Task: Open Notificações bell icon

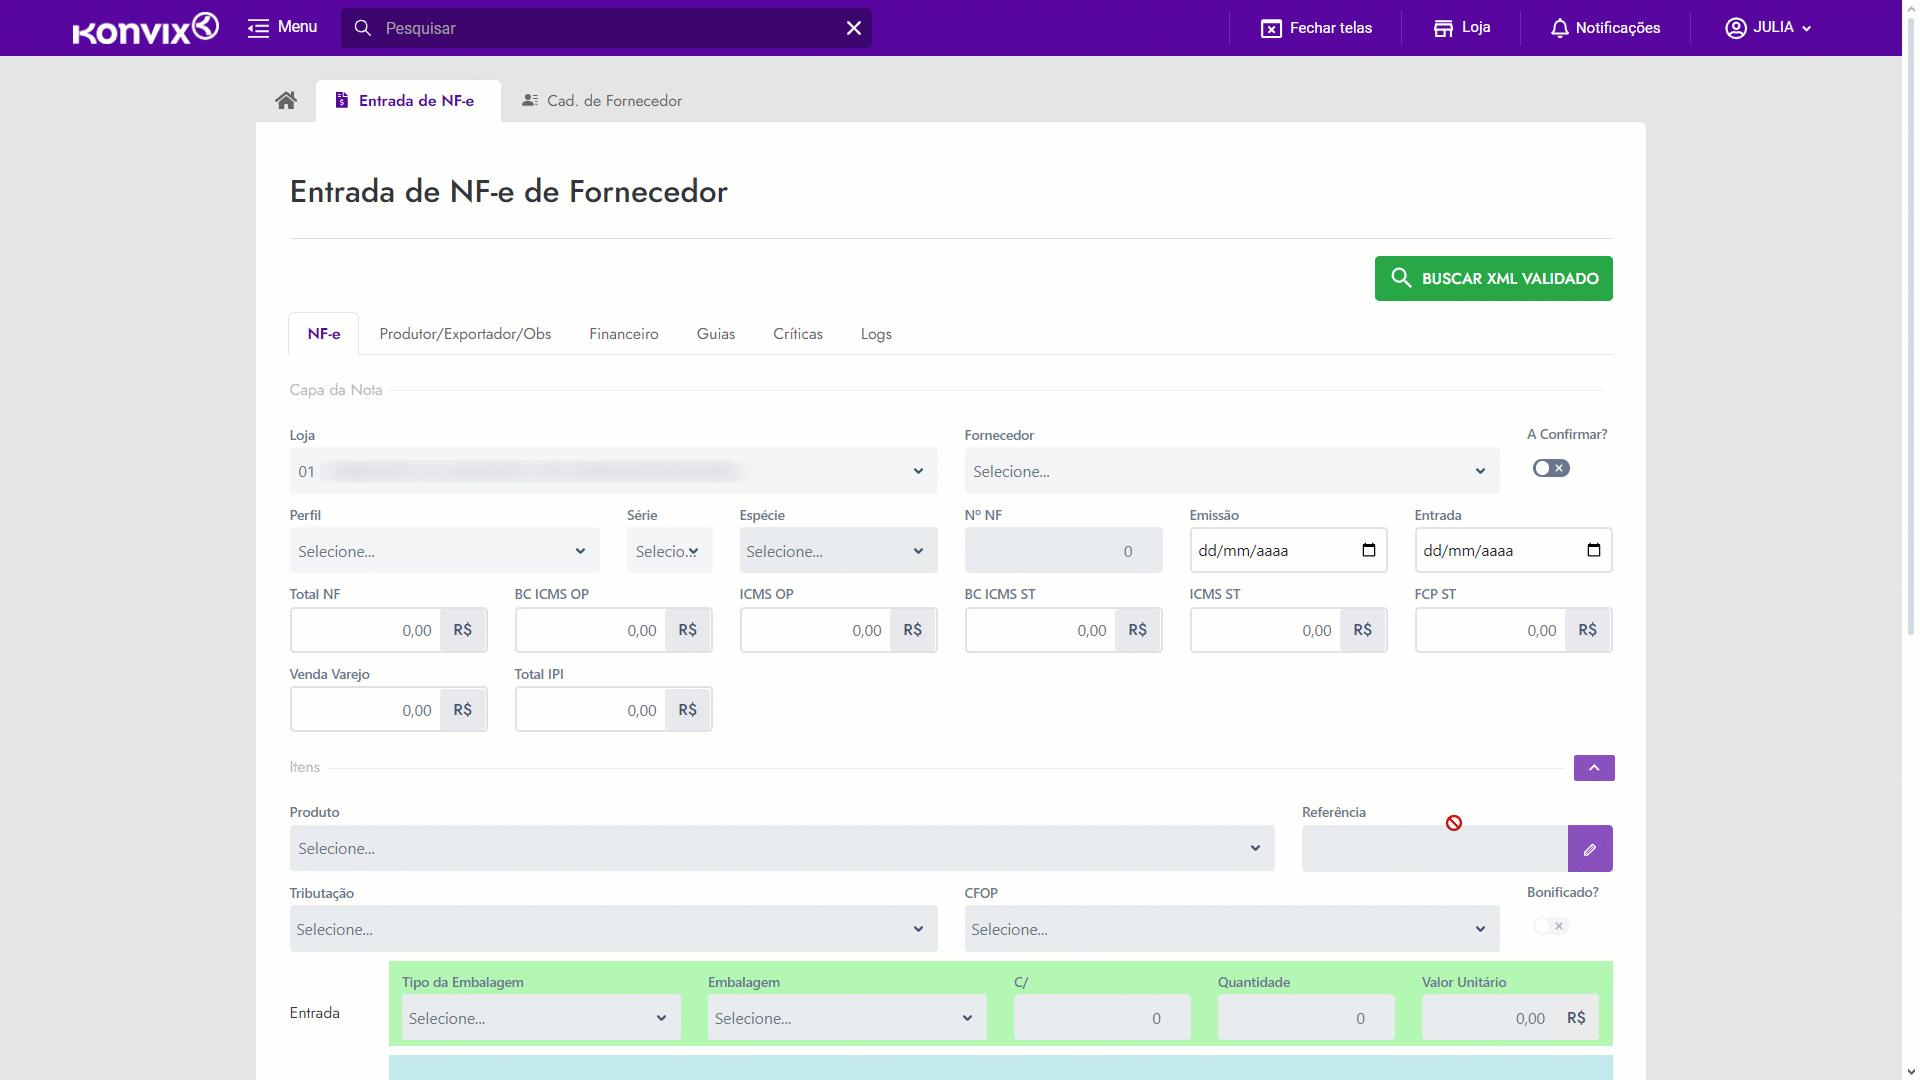Action: pyautogui.click(x=1559, y=28)
